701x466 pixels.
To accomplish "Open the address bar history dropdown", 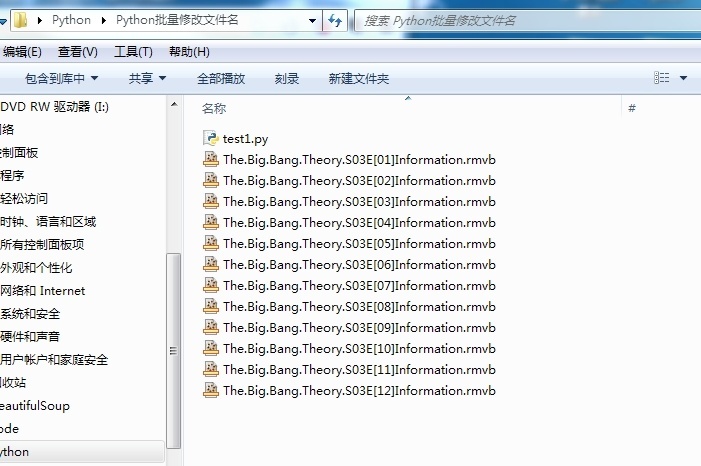I will tap(312, 21).
